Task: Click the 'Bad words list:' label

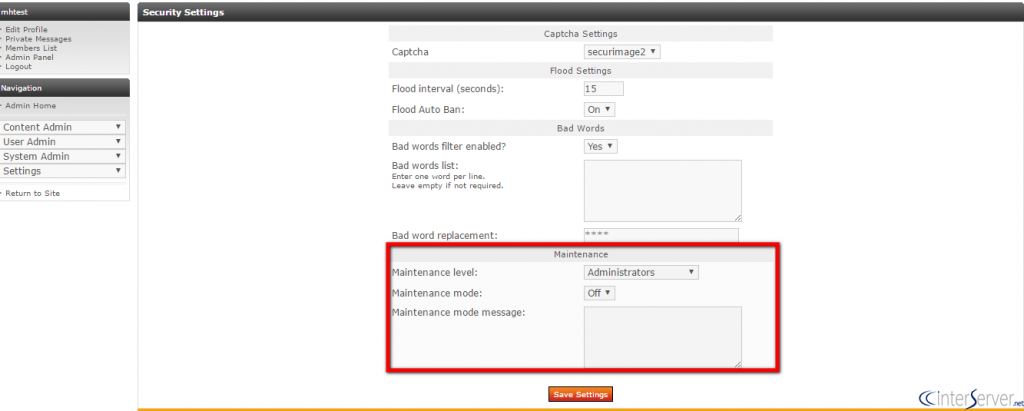Action: click(x=425, y=165)
